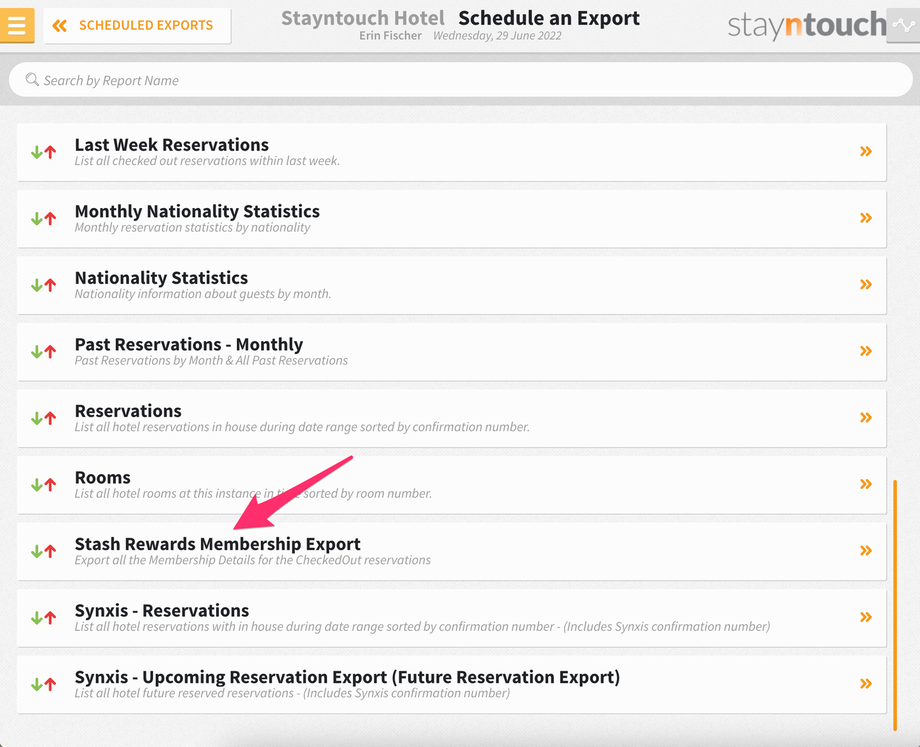Click arrows icon beside Stash Rewards Membership Export
The image size is (920, 747).
point(43,551)
